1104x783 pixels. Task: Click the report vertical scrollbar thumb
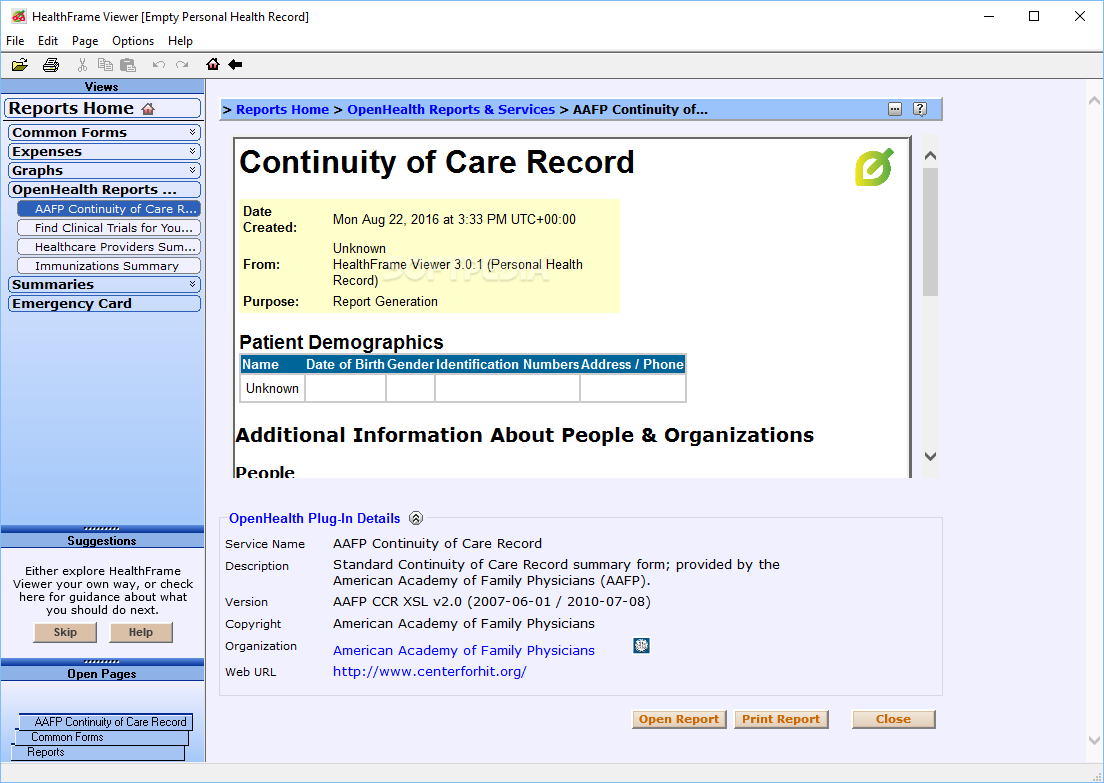pos(930,232)
